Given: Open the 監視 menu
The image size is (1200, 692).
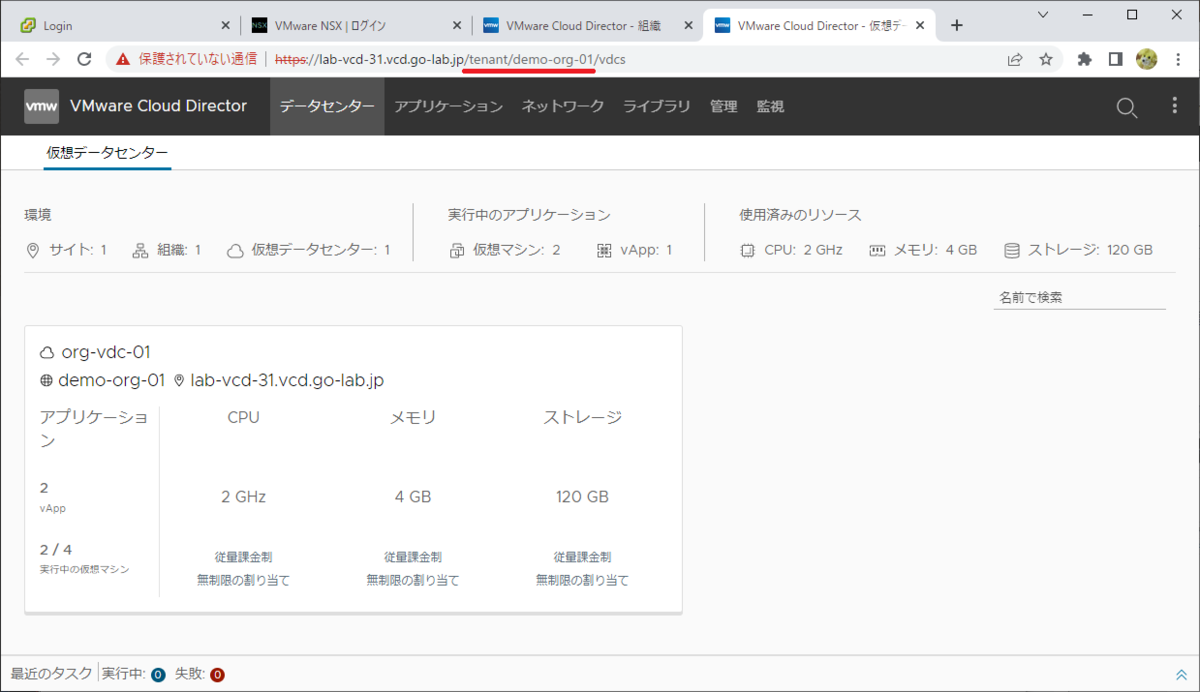Looking at the screenshot, I should (770, 106).
